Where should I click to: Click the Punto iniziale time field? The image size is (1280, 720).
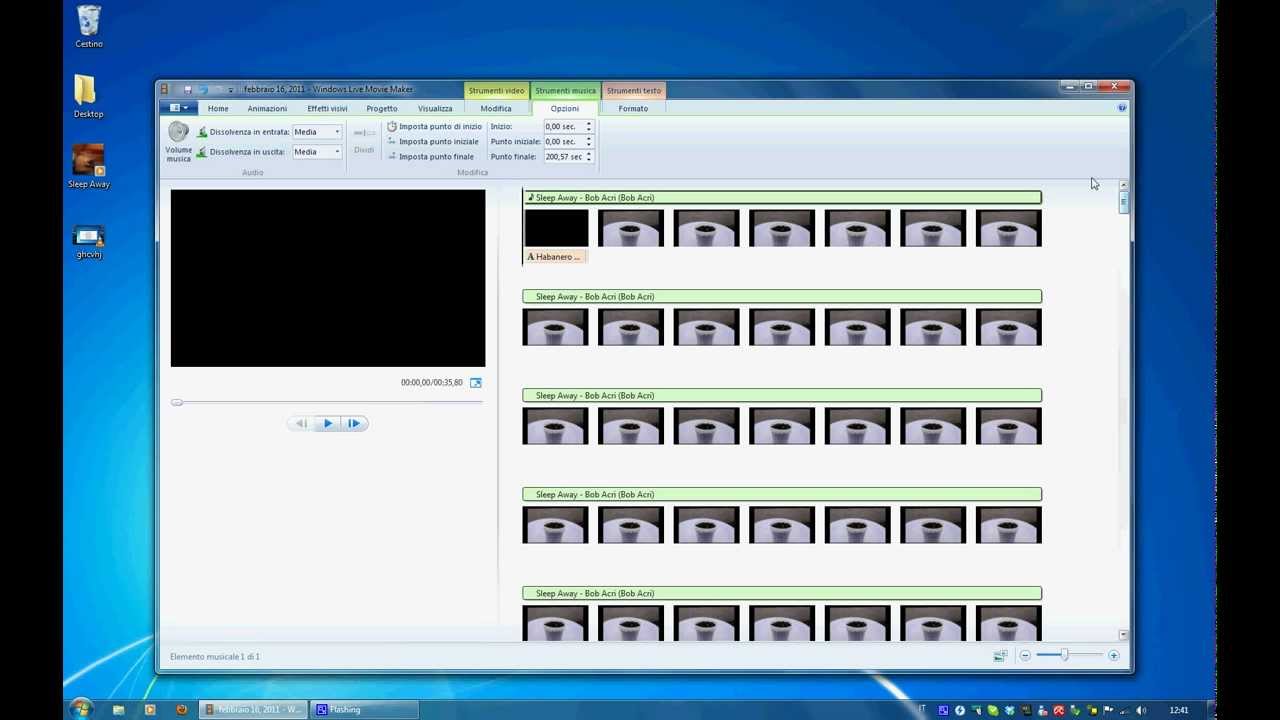tap(564, 142)
